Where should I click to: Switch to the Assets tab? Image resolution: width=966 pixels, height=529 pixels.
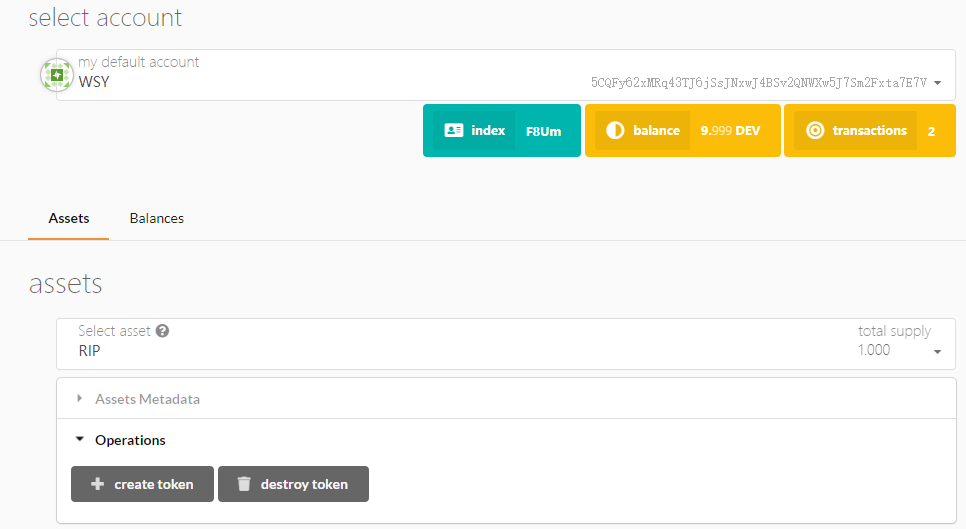point(69,218)
